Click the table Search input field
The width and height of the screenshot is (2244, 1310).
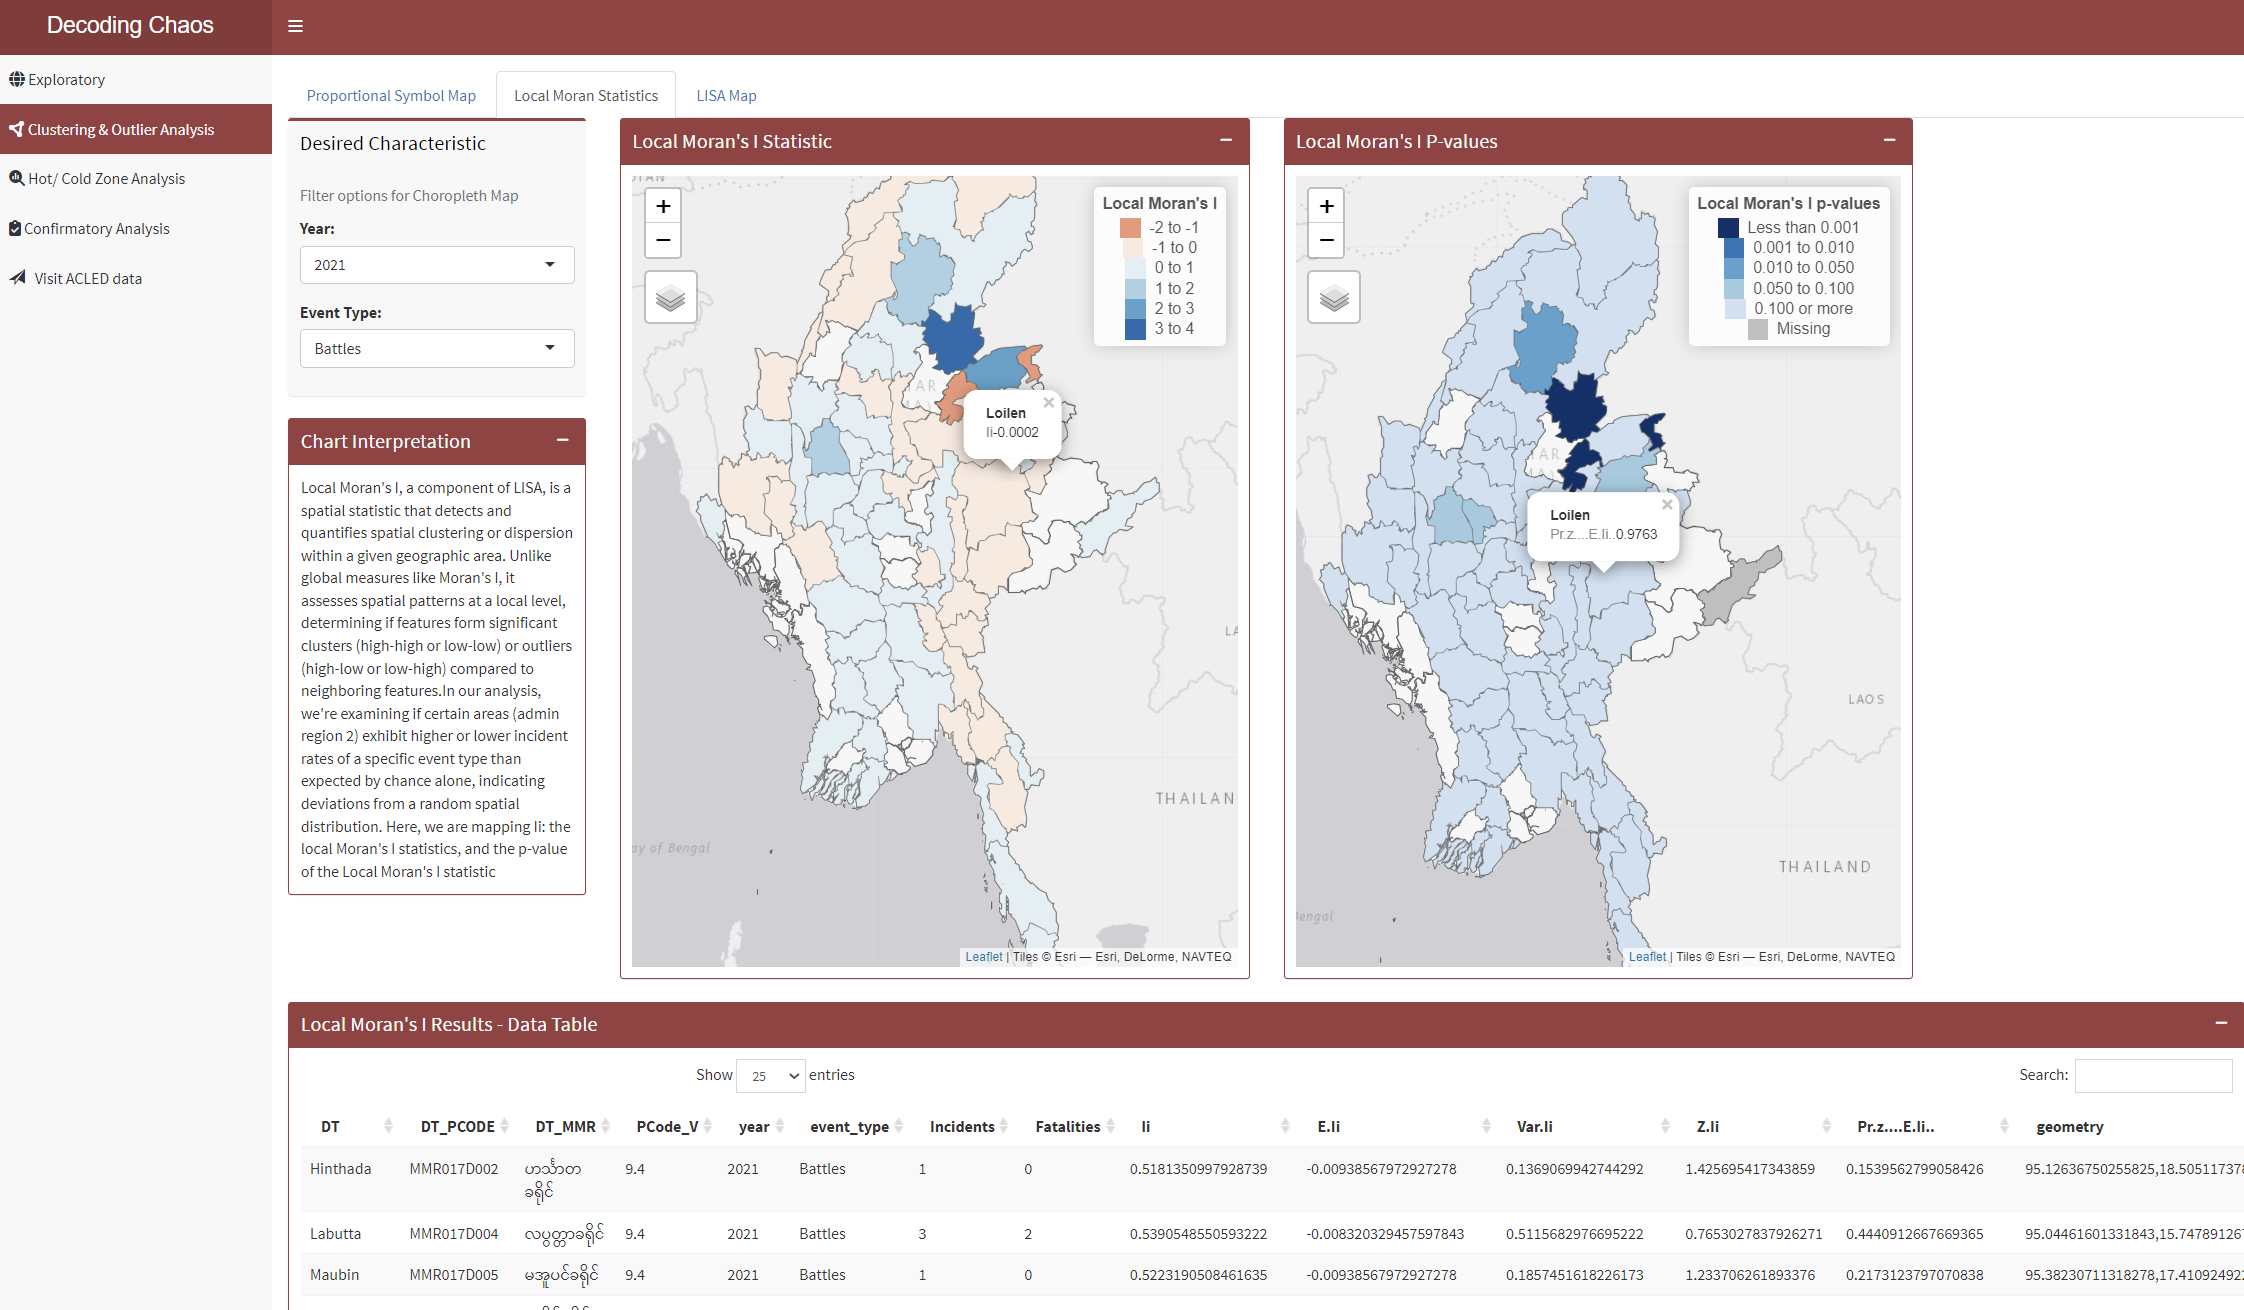coord(2152,1076)
